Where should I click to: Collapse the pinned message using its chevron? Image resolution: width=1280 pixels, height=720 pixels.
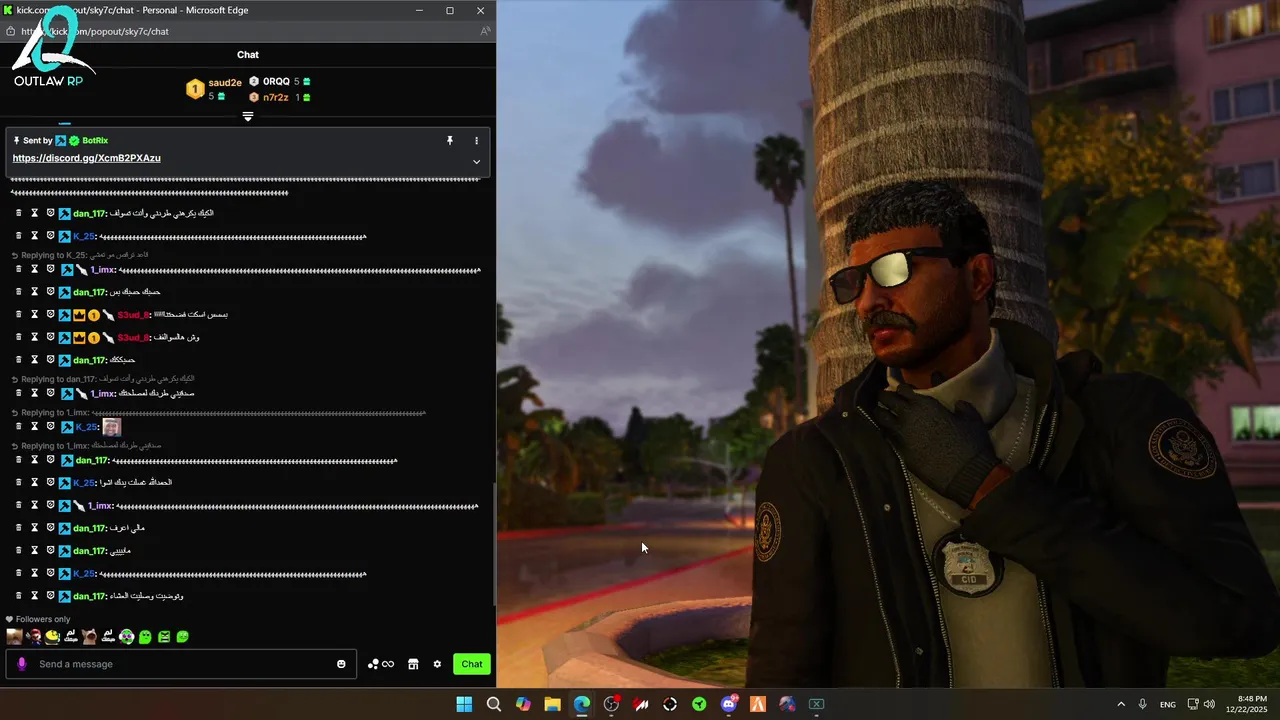[x=476, y=162]
